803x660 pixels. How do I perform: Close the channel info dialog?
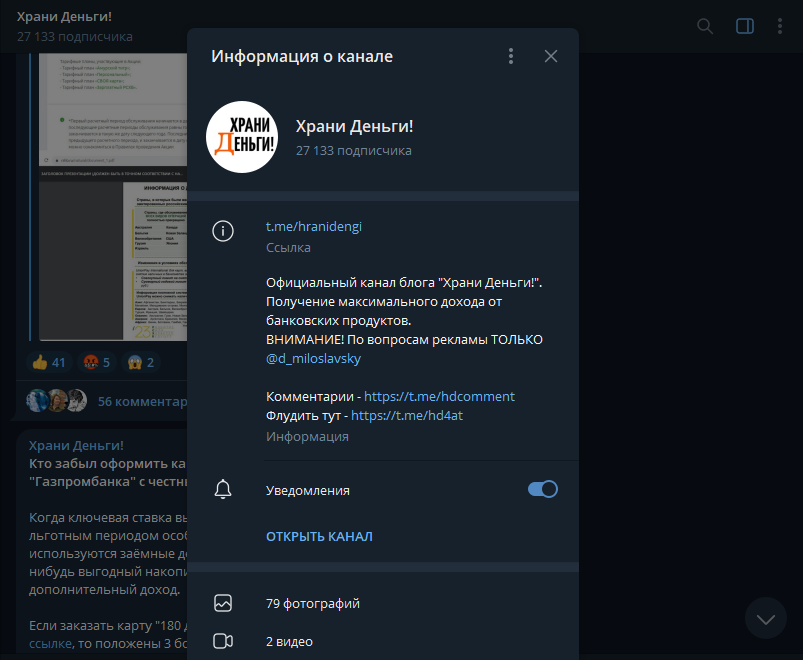click(551, 56)
